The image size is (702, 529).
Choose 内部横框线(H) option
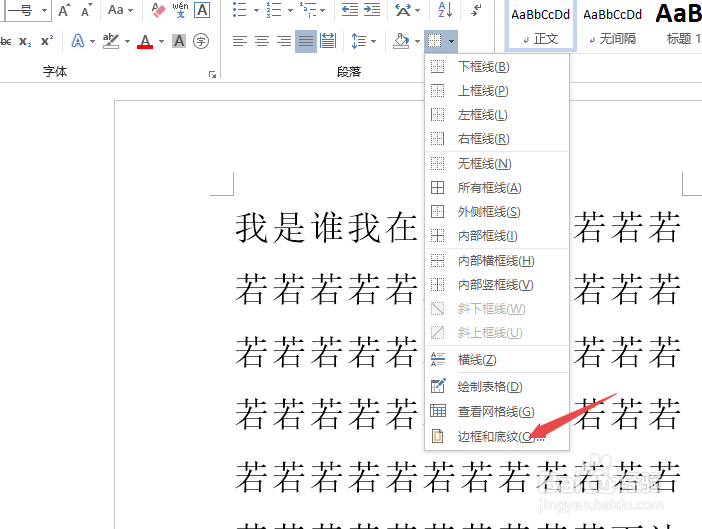coord(497,261)
